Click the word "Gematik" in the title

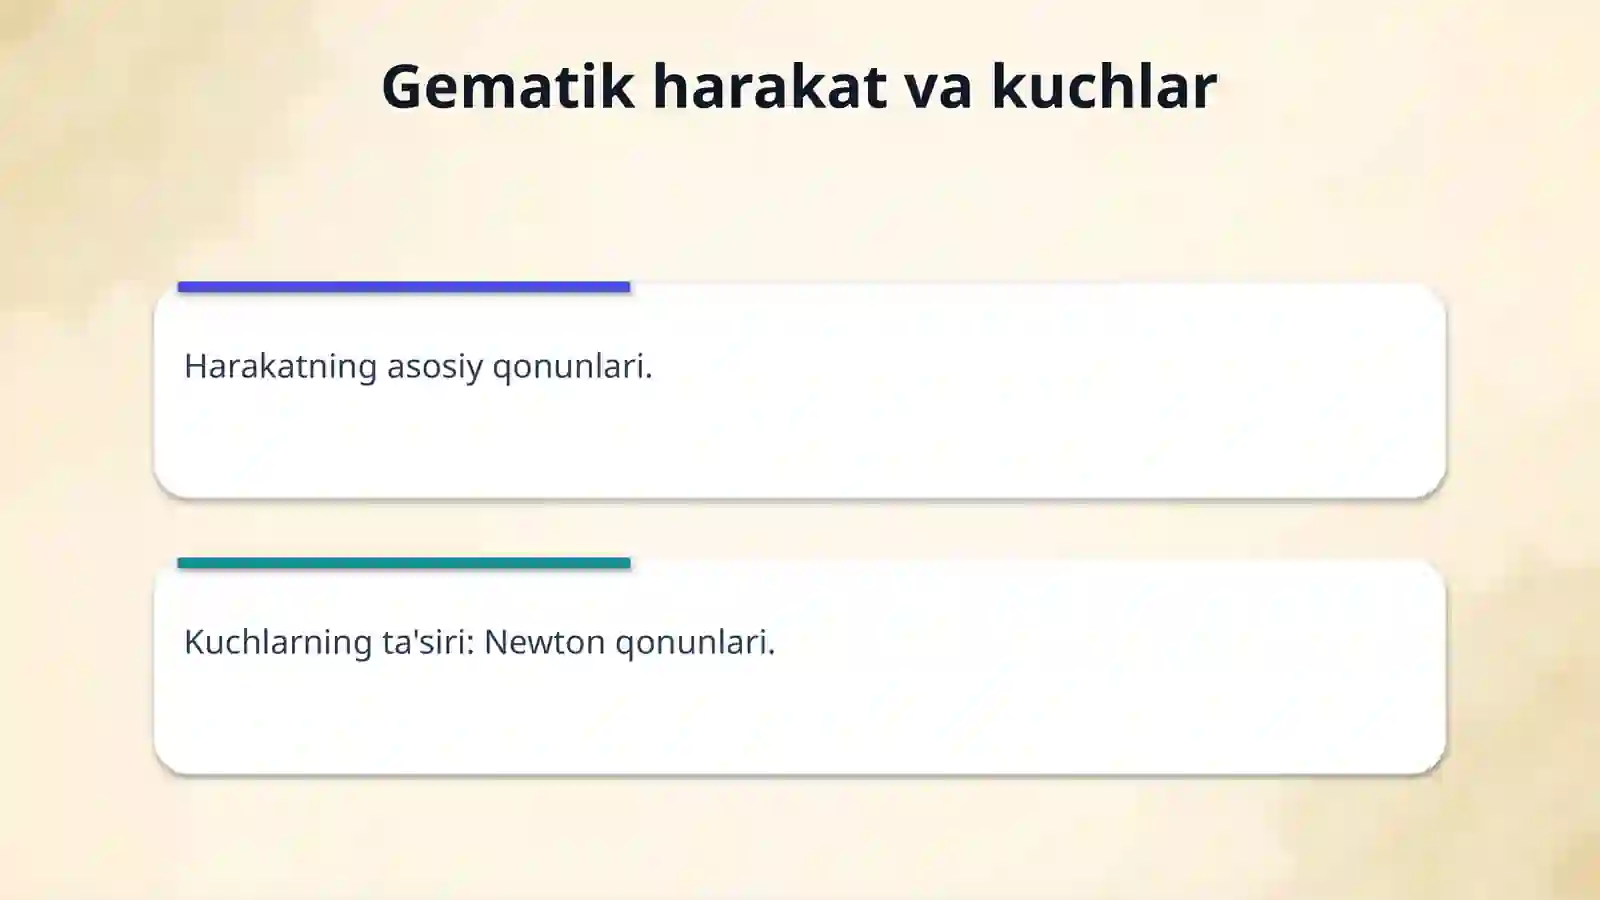click(x=508, y=86)
